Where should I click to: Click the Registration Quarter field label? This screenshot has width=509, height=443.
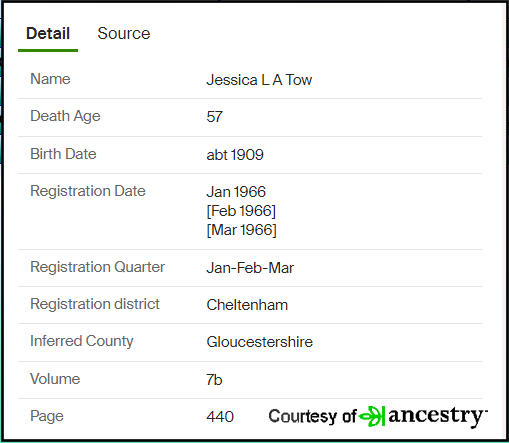click(98, 267)
